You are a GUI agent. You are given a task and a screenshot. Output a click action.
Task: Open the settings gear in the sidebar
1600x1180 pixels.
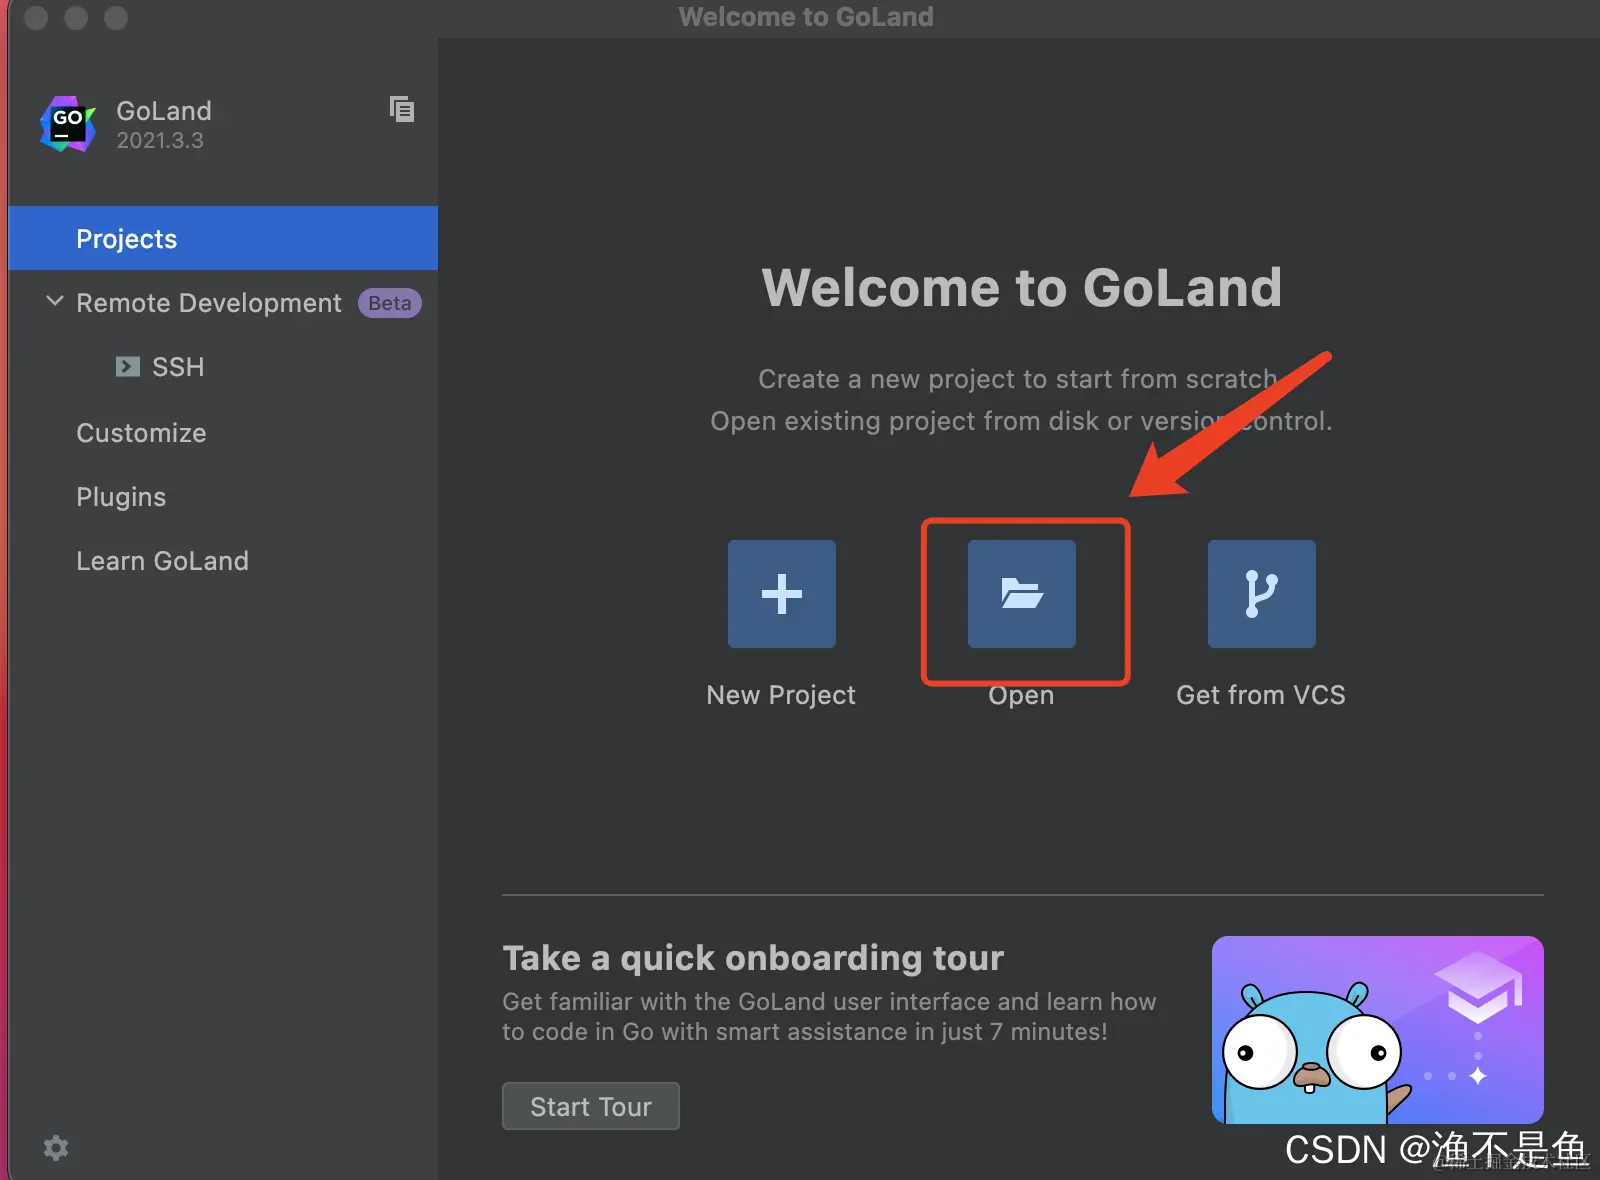56,1148
